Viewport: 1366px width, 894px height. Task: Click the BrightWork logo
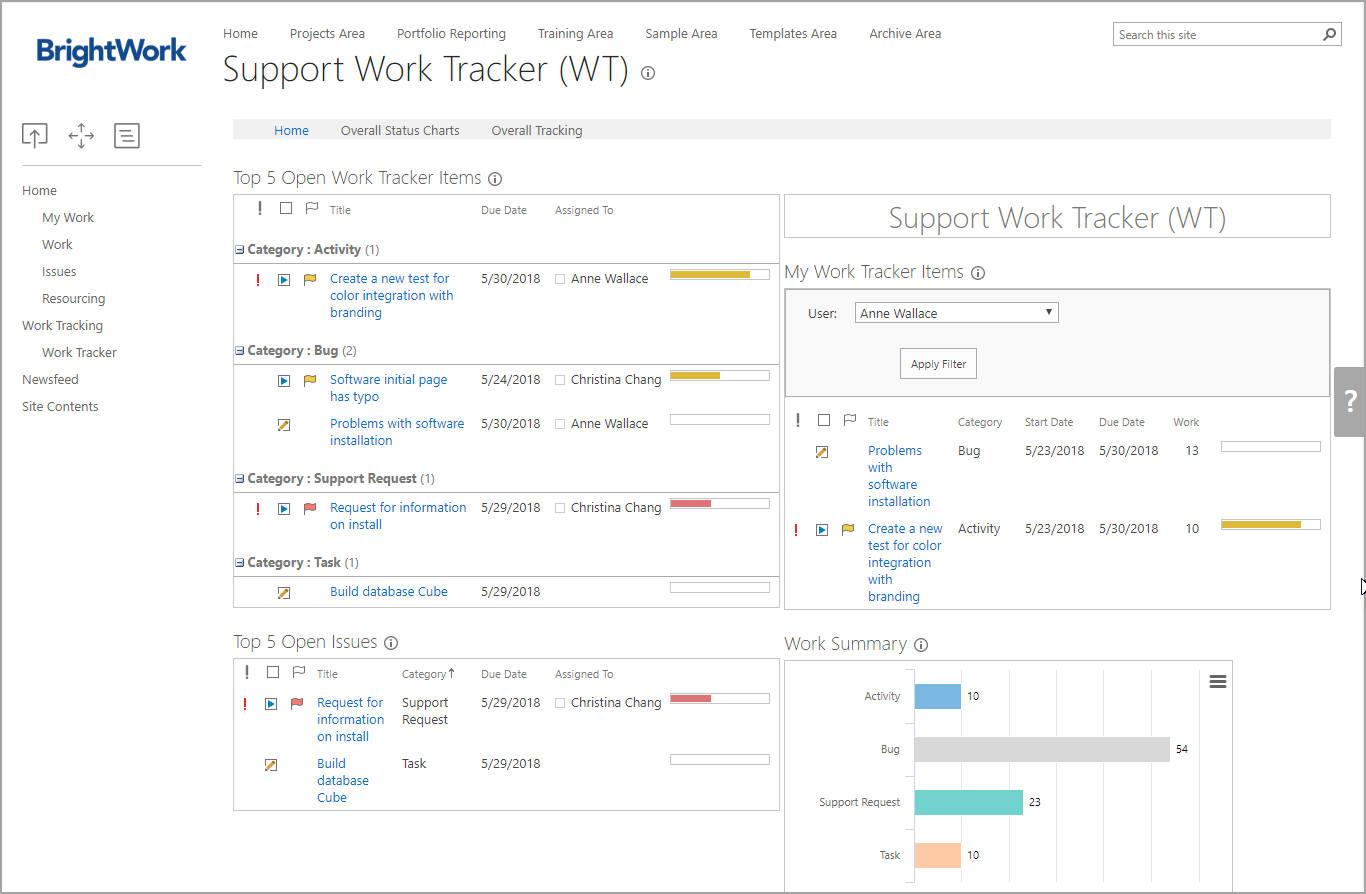coord(111,51)
